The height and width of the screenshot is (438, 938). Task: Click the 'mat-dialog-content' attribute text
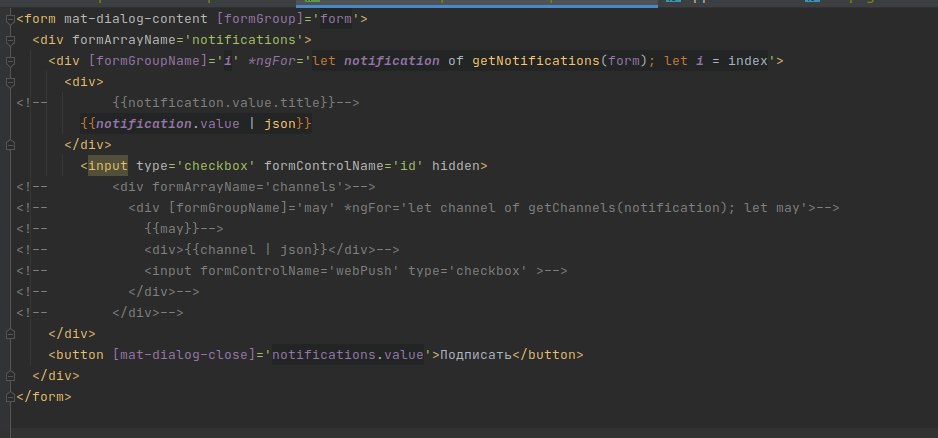click(136, 19)
